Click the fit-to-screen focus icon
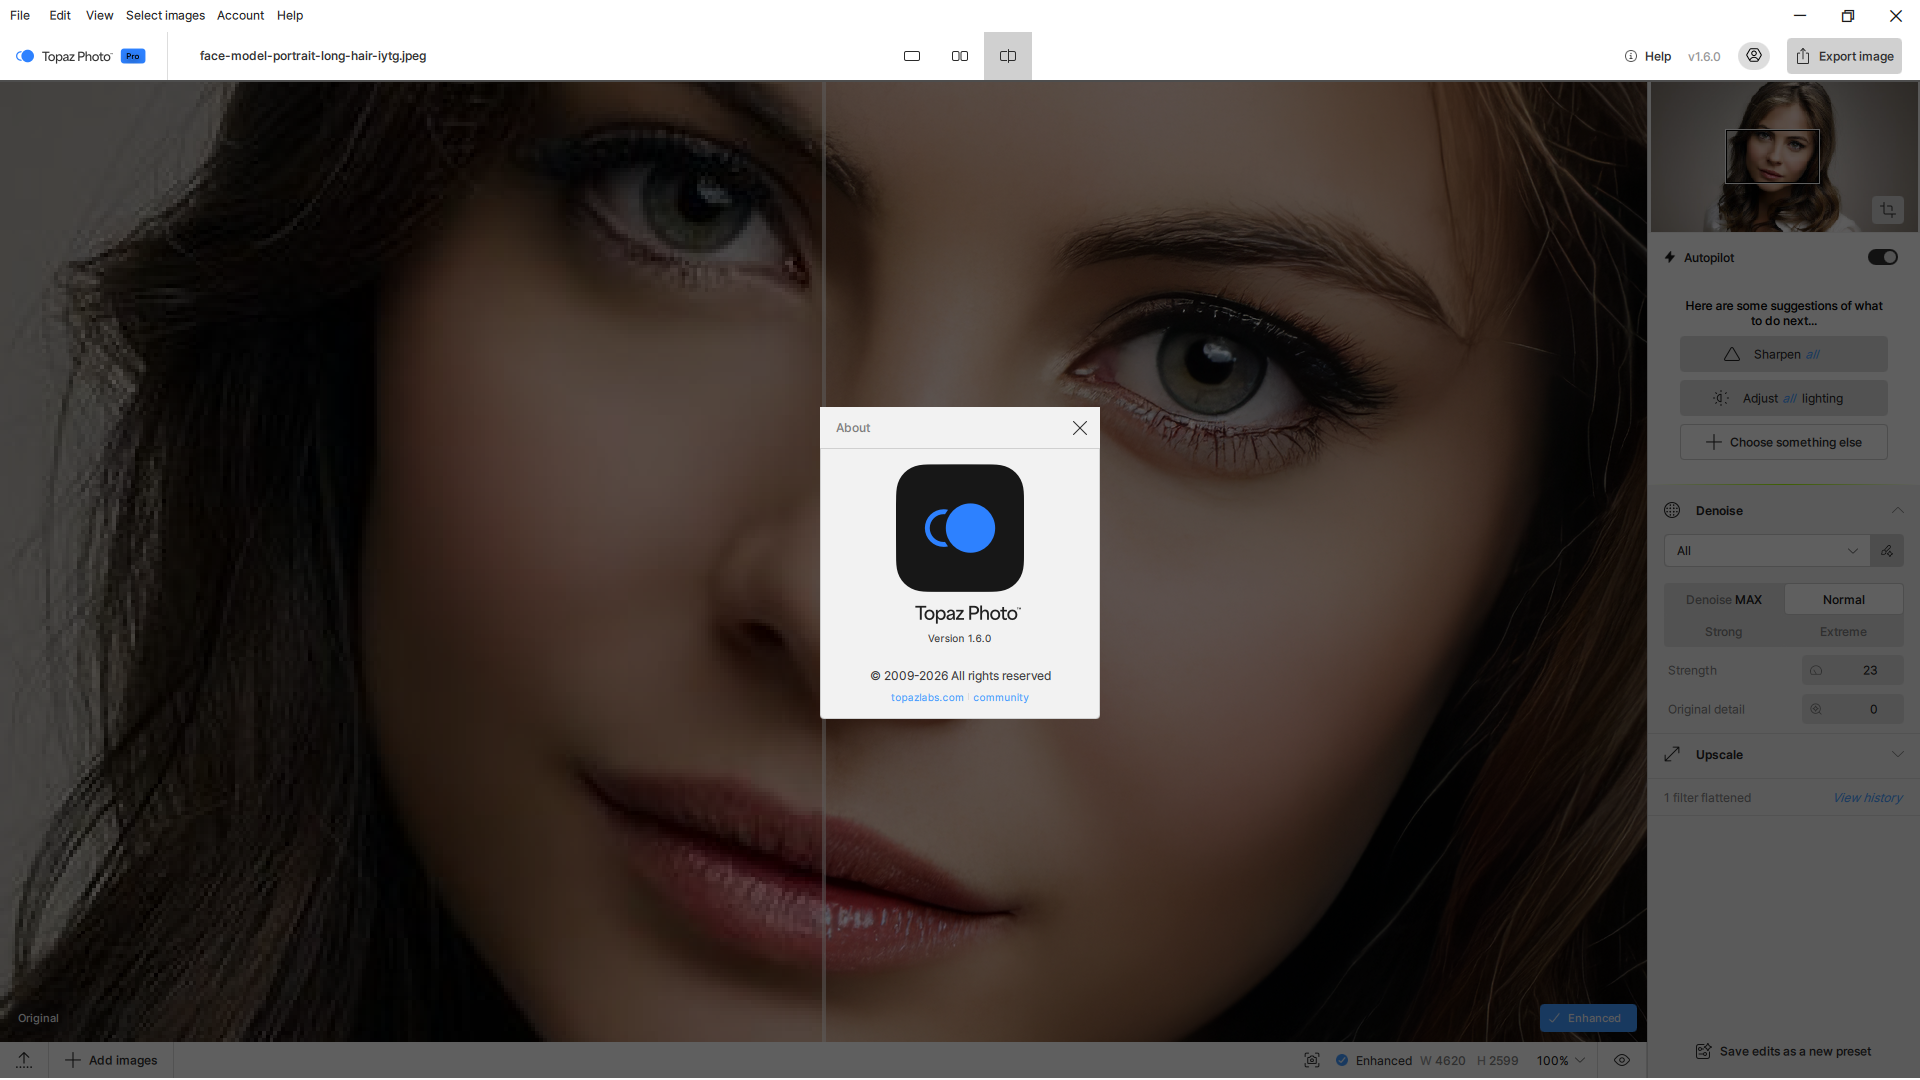 [x=1312, y=1060]
